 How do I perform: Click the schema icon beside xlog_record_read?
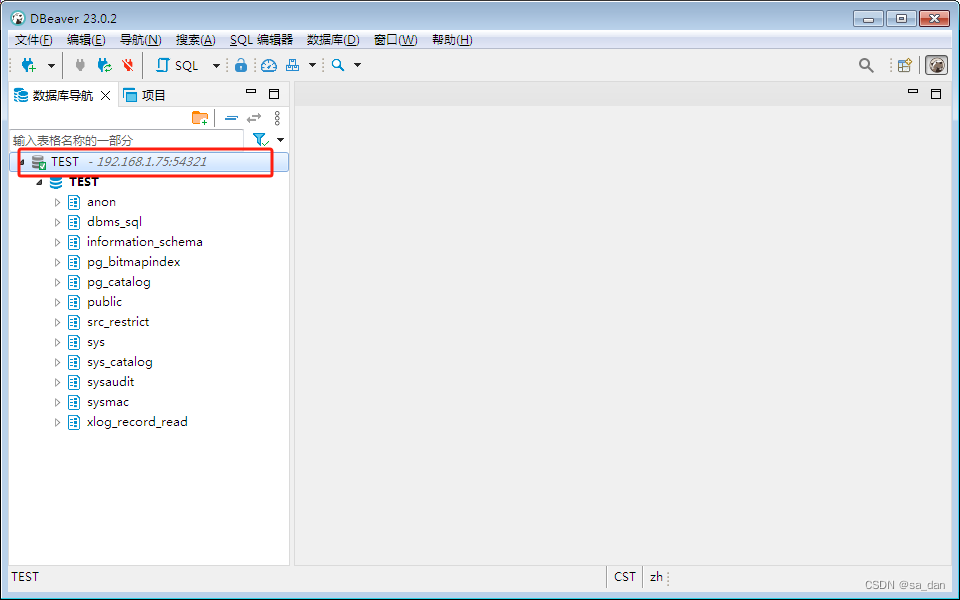(74, 422)
